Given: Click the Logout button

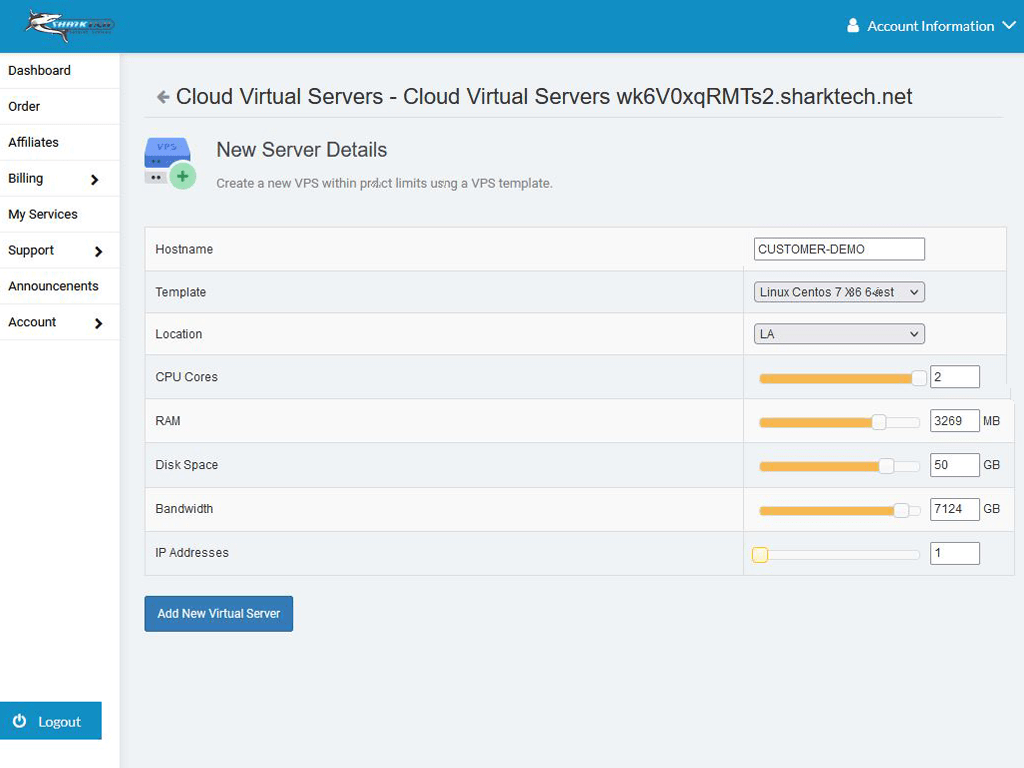Looking at the screenshot, I should [51, 721].
